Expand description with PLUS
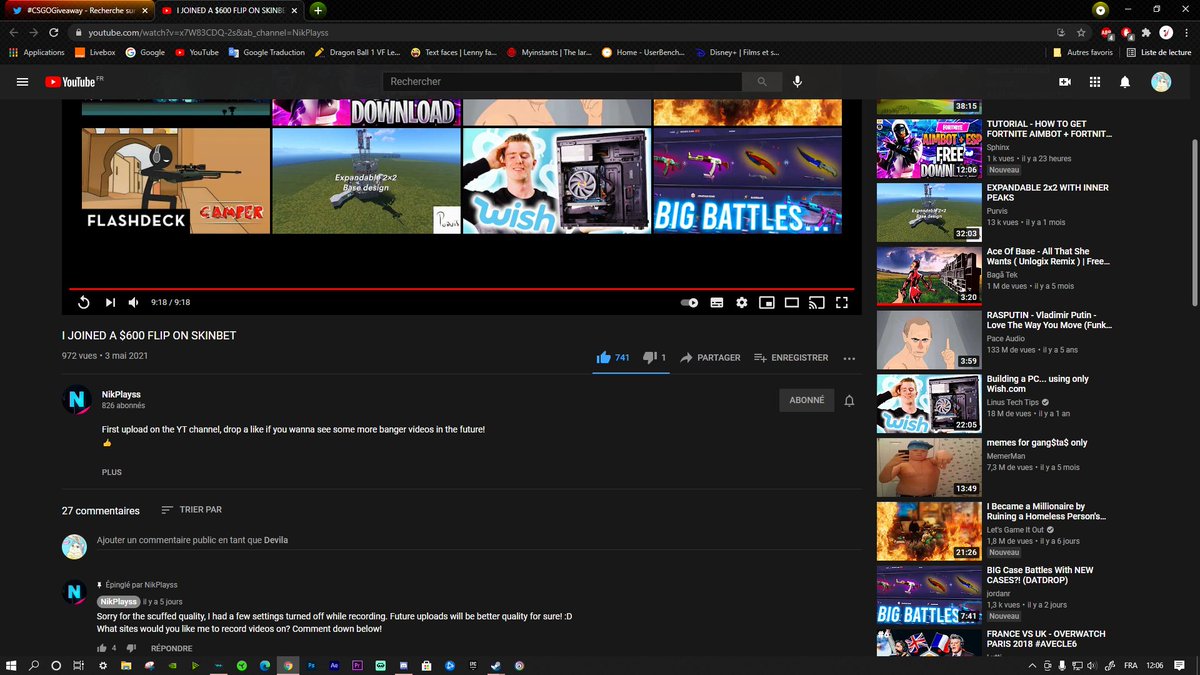Screen dimensions: 1200x675 111,472
